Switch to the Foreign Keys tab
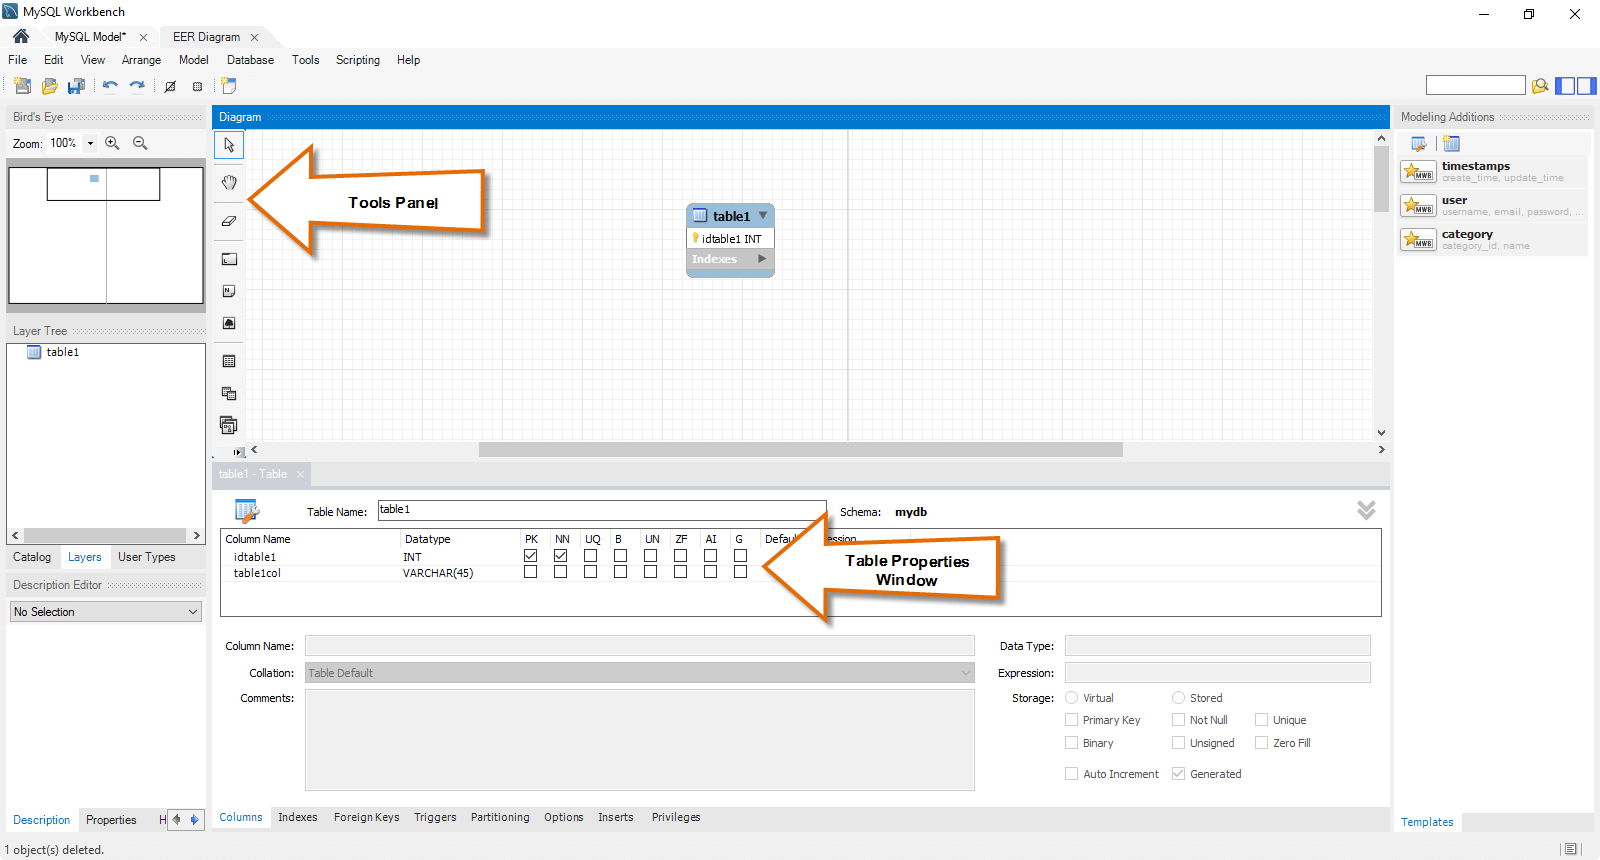The width and height of the screenshot is (1600, 860). [x=366, y=817]
